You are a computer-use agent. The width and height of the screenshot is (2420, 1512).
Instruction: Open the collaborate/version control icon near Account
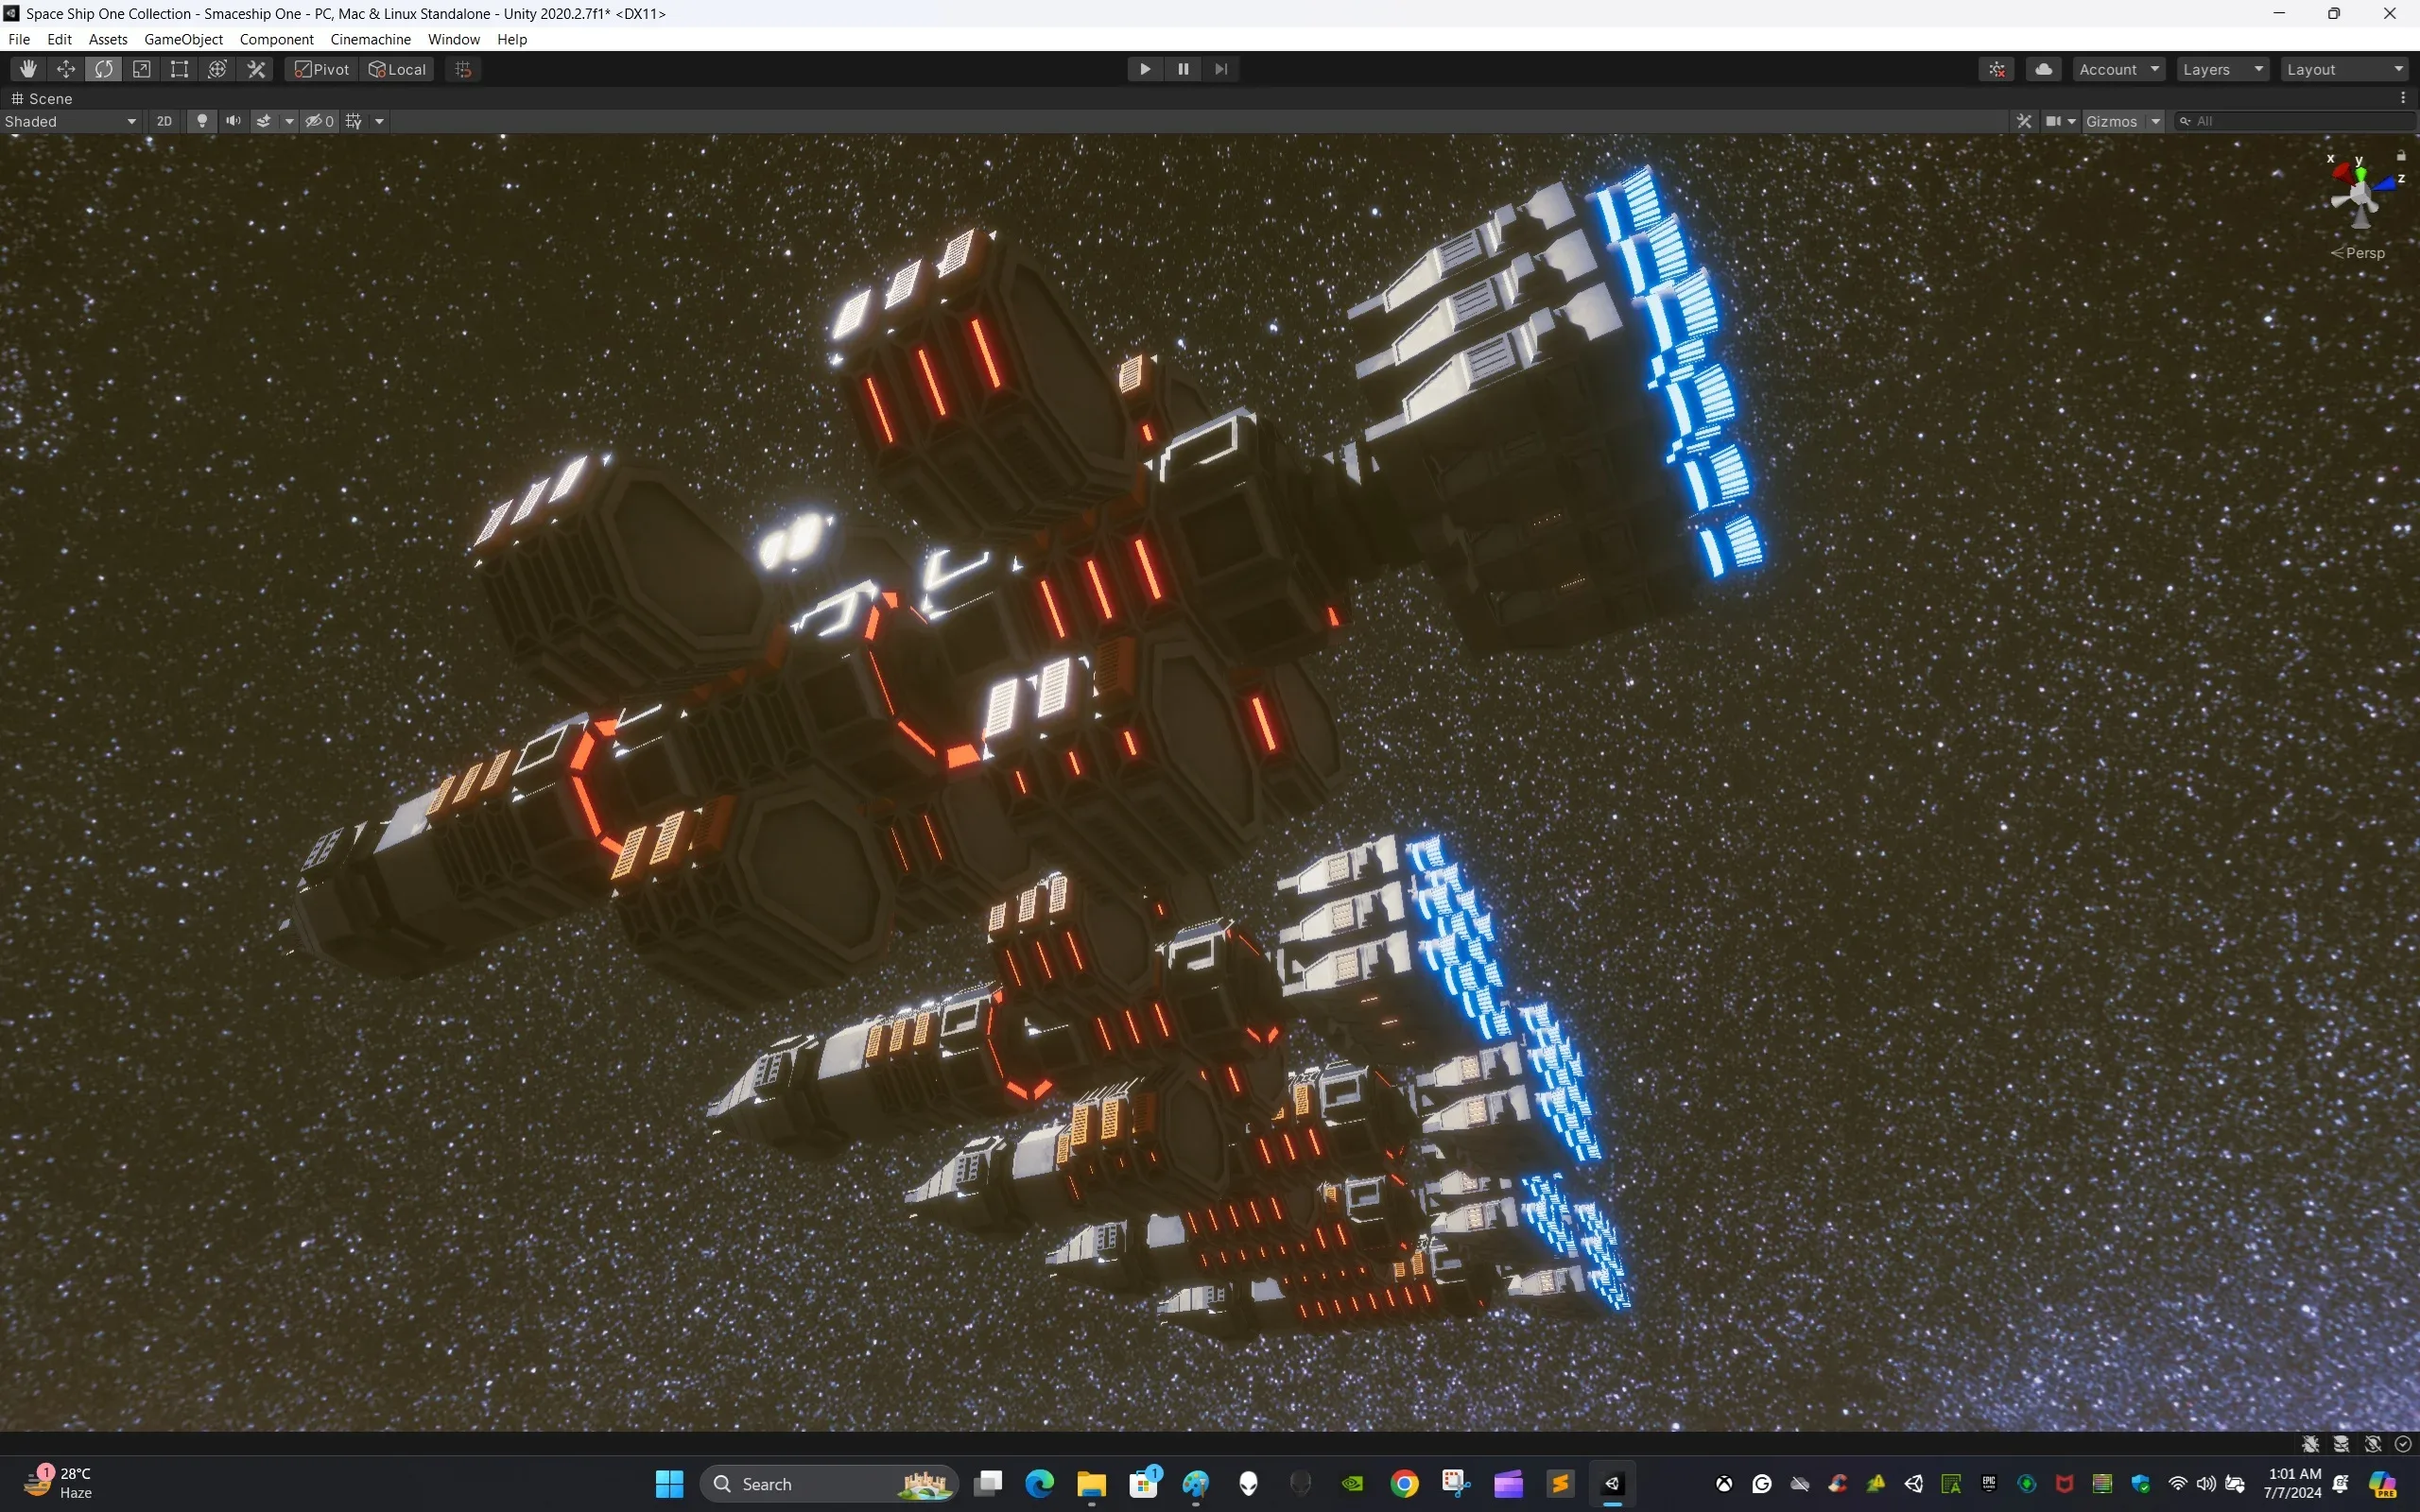click(1996, 68)
